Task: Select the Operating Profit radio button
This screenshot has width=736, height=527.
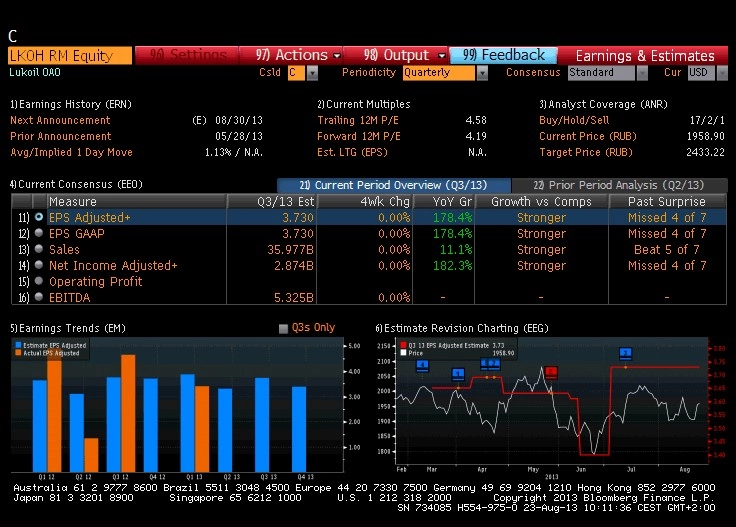Action: pyautogui.click(x=39, y=281)
